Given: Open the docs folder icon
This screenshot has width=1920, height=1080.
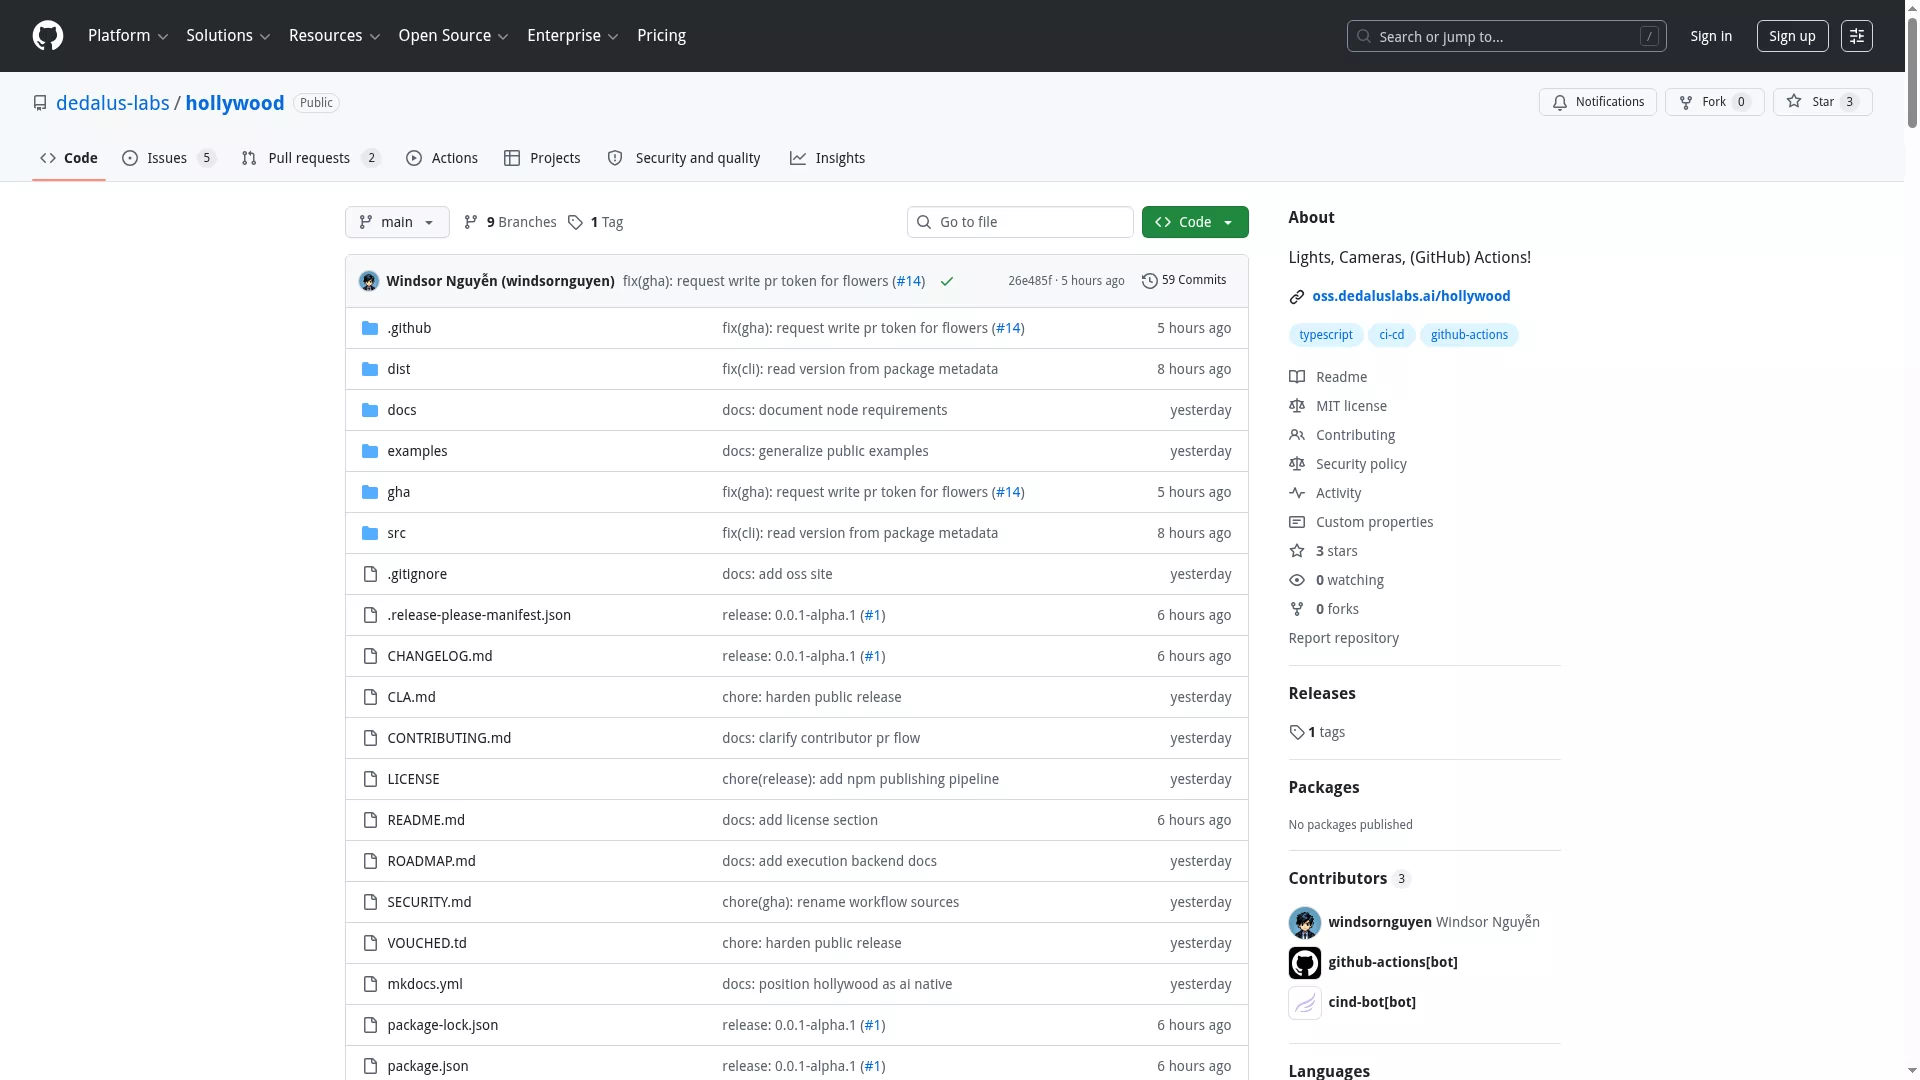Looking at the screenshot, I should coord(370,410).
